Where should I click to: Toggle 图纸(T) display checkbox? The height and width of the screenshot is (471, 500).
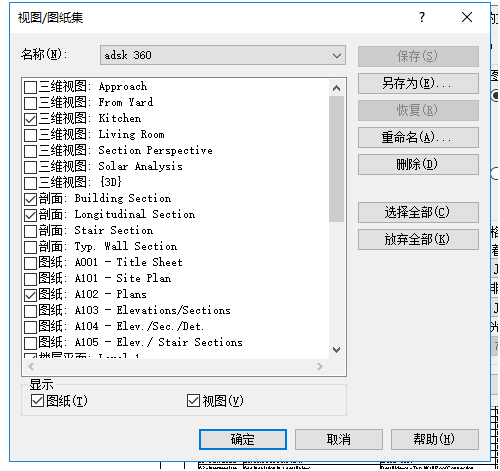[x=37, y=401]
